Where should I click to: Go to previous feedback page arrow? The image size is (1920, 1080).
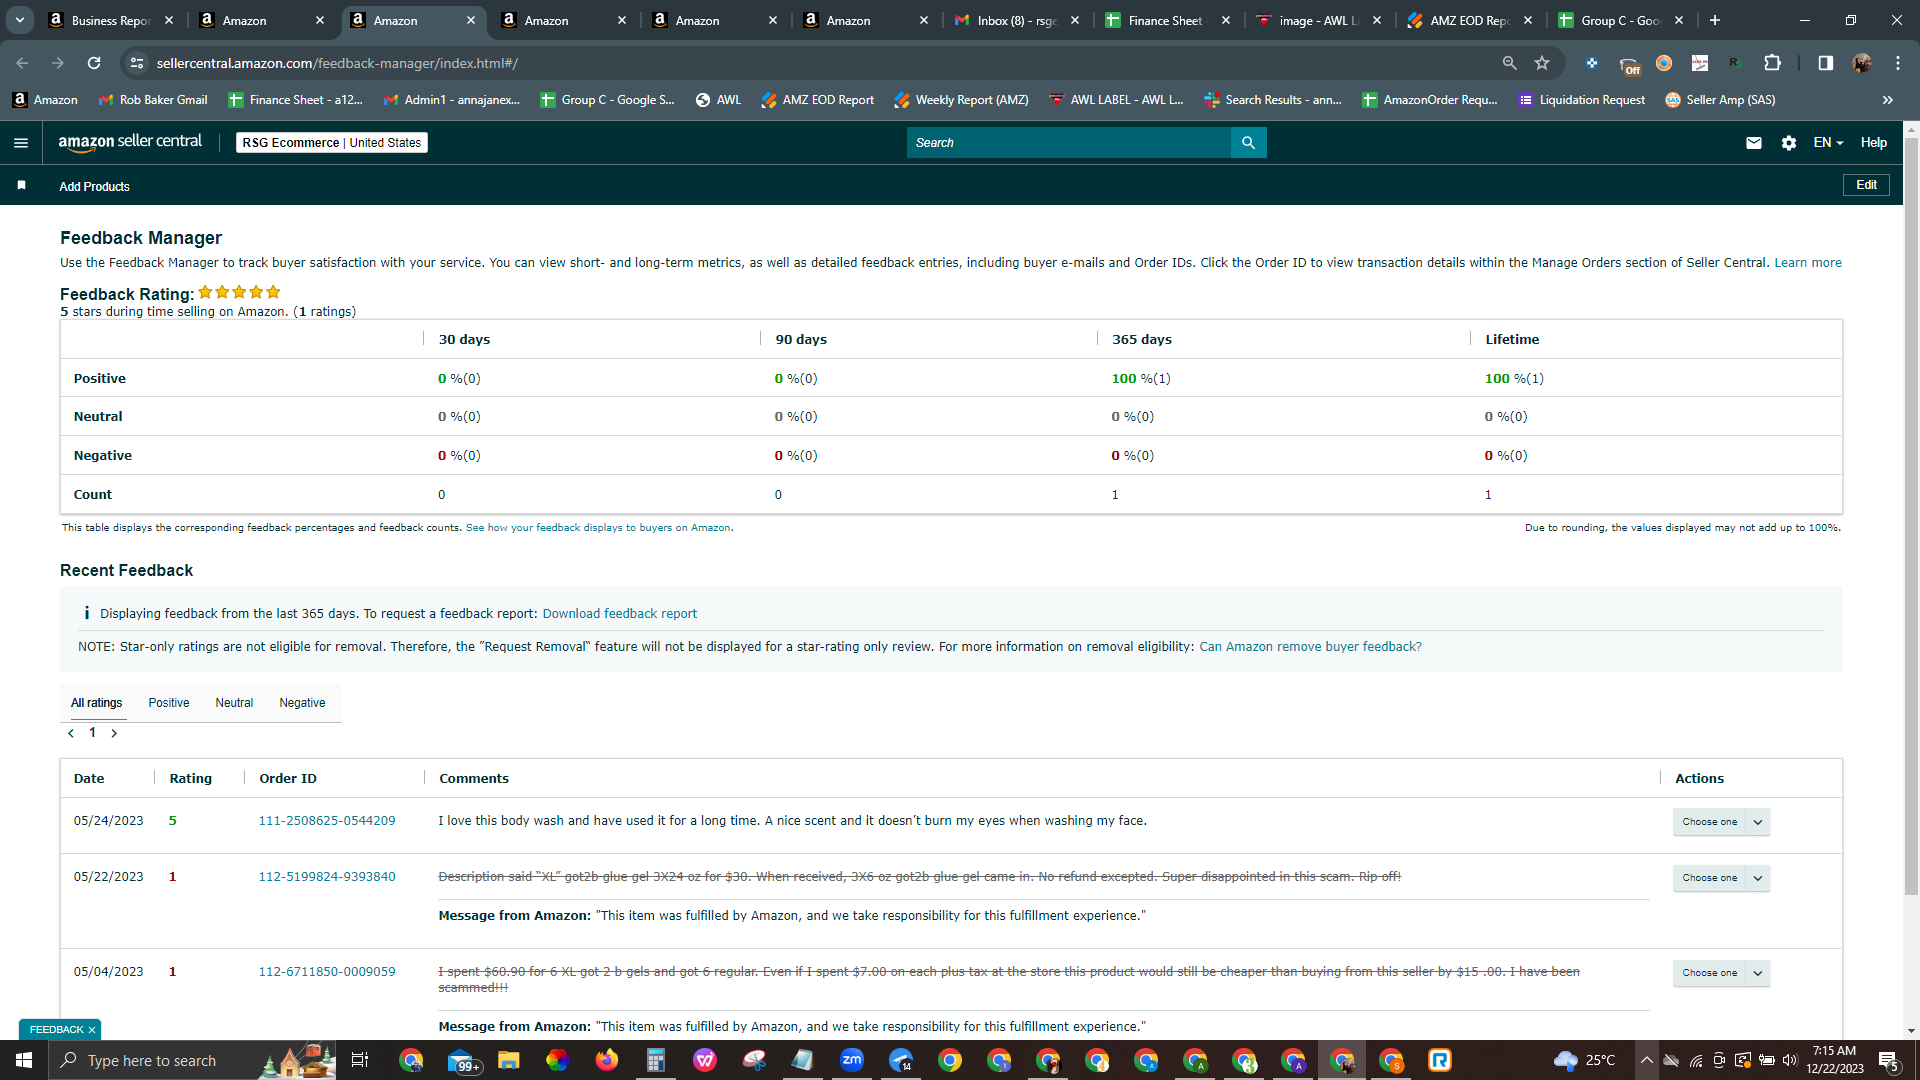[71, 733]
